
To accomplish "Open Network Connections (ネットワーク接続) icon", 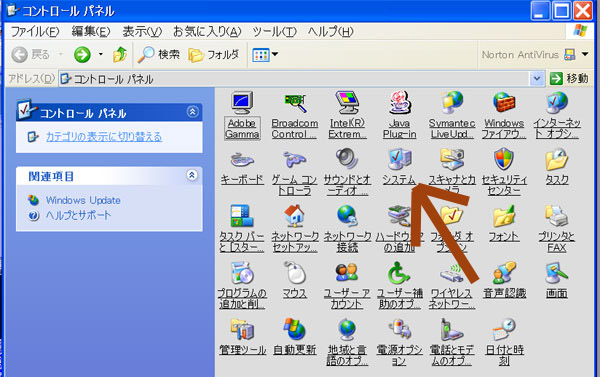I will [347, 216].
